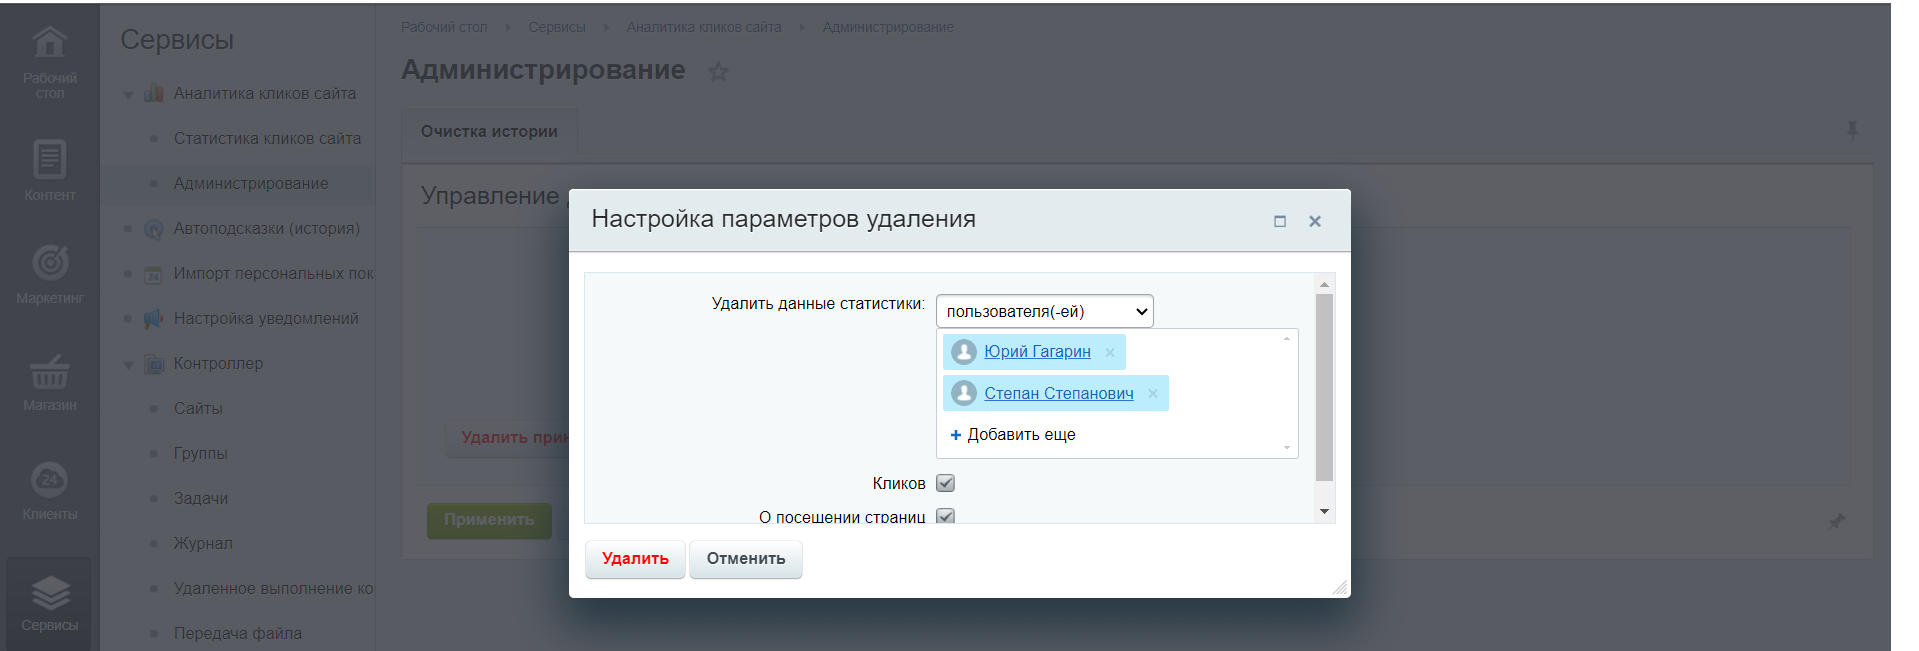Toggle the О посещении страниц checkbox
This screenshot has width=1919, height=651.
[x=946, y=516]
